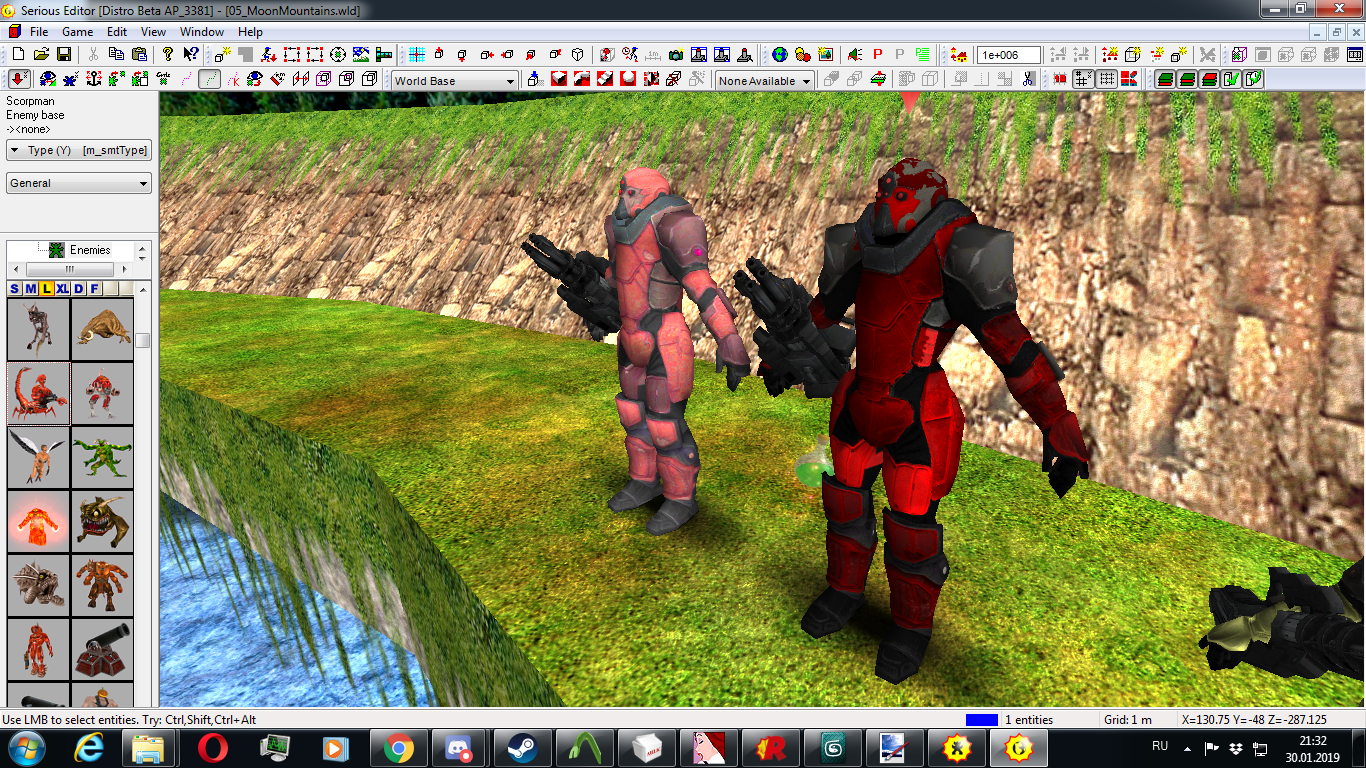The height and width of the screenshot is (768, 1366).
Task: Click the 1e+006 value input field
Action: pyautogui.click(x=1009, y=55)
